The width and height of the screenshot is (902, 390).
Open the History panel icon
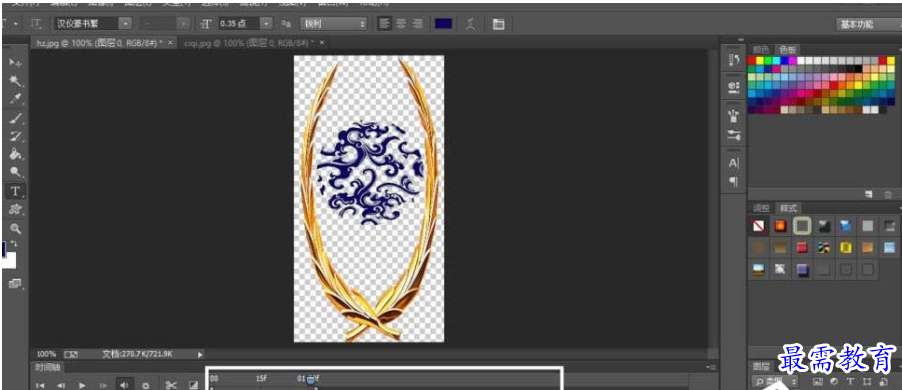click(x=733, y=60)
